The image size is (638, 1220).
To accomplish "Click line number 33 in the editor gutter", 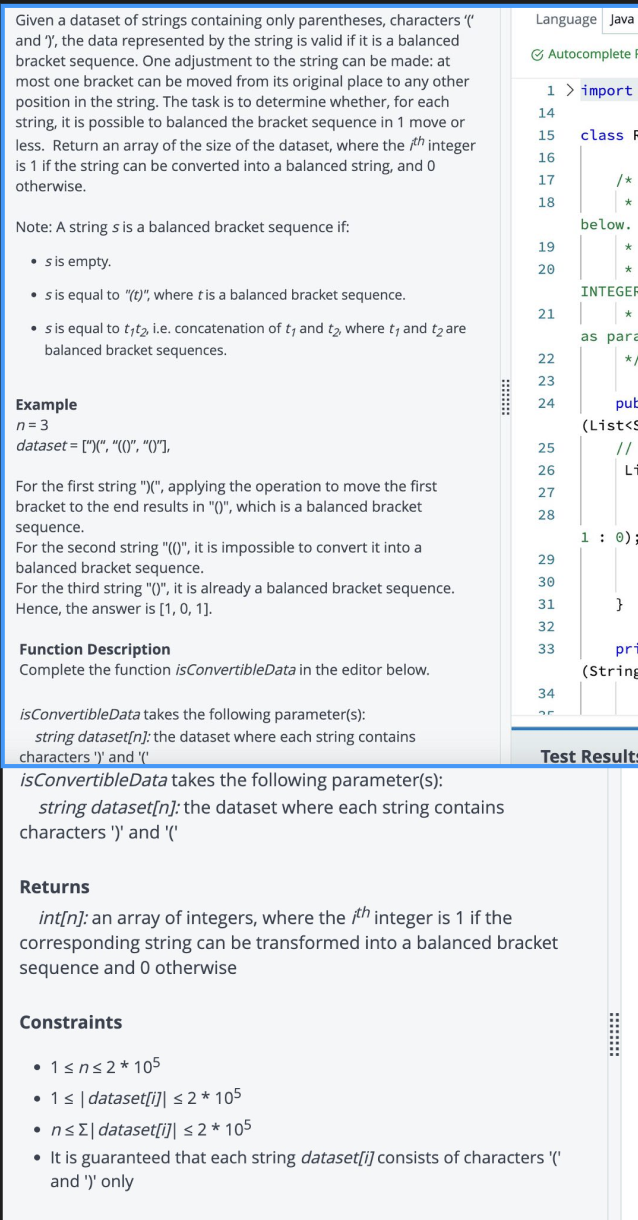I will pos(546,649).
